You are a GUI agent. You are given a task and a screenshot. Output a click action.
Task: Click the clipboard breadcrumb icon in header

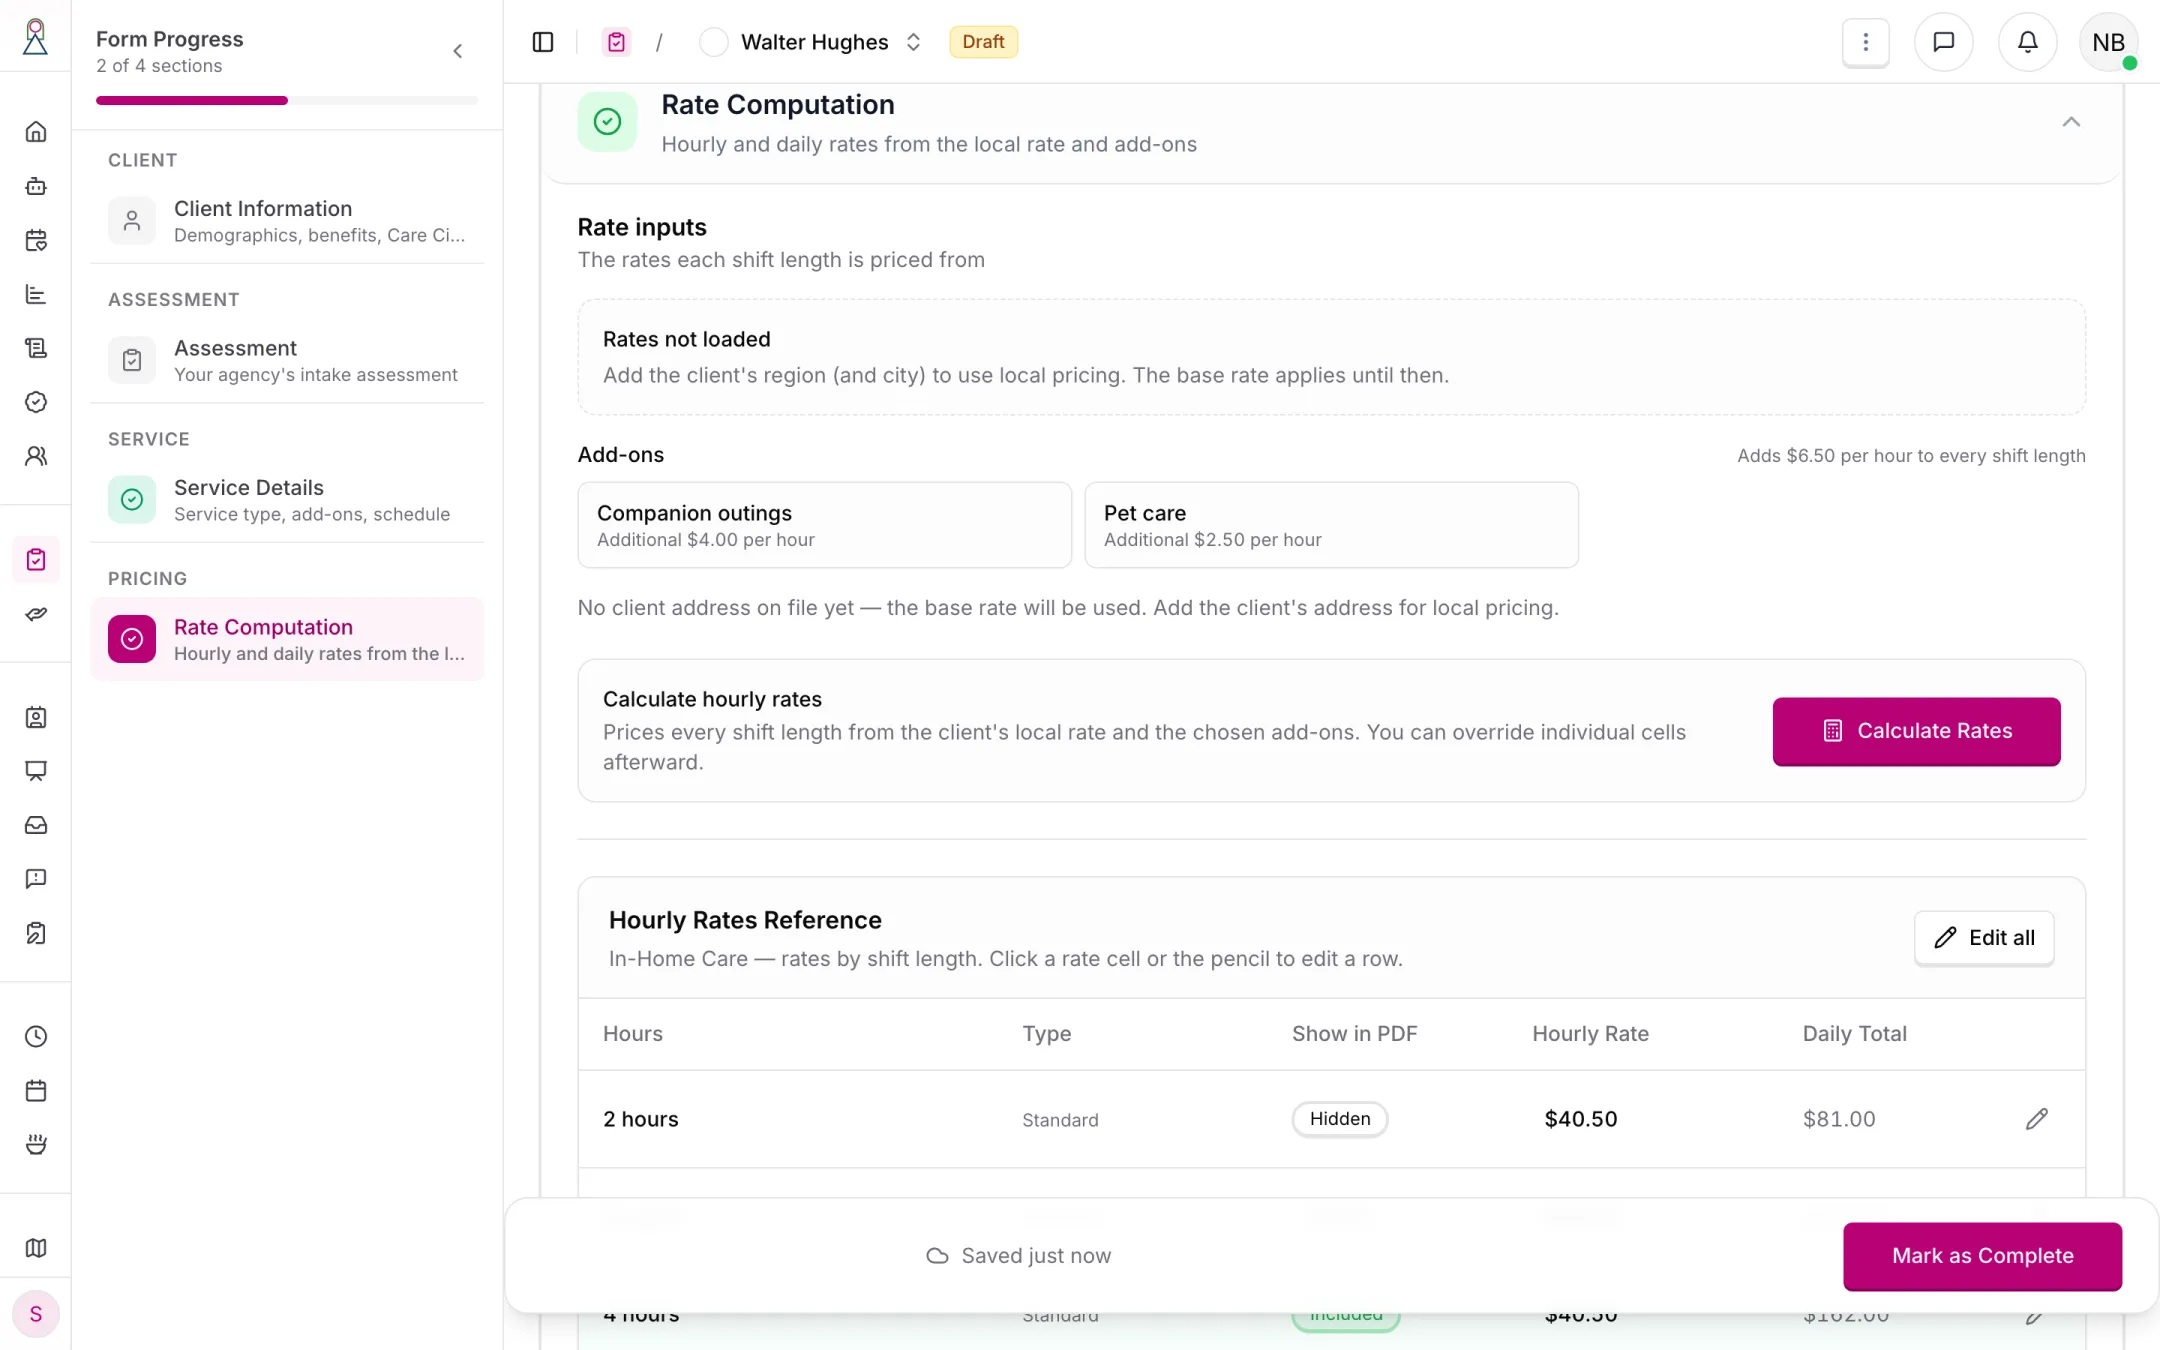tap(616, 42)
